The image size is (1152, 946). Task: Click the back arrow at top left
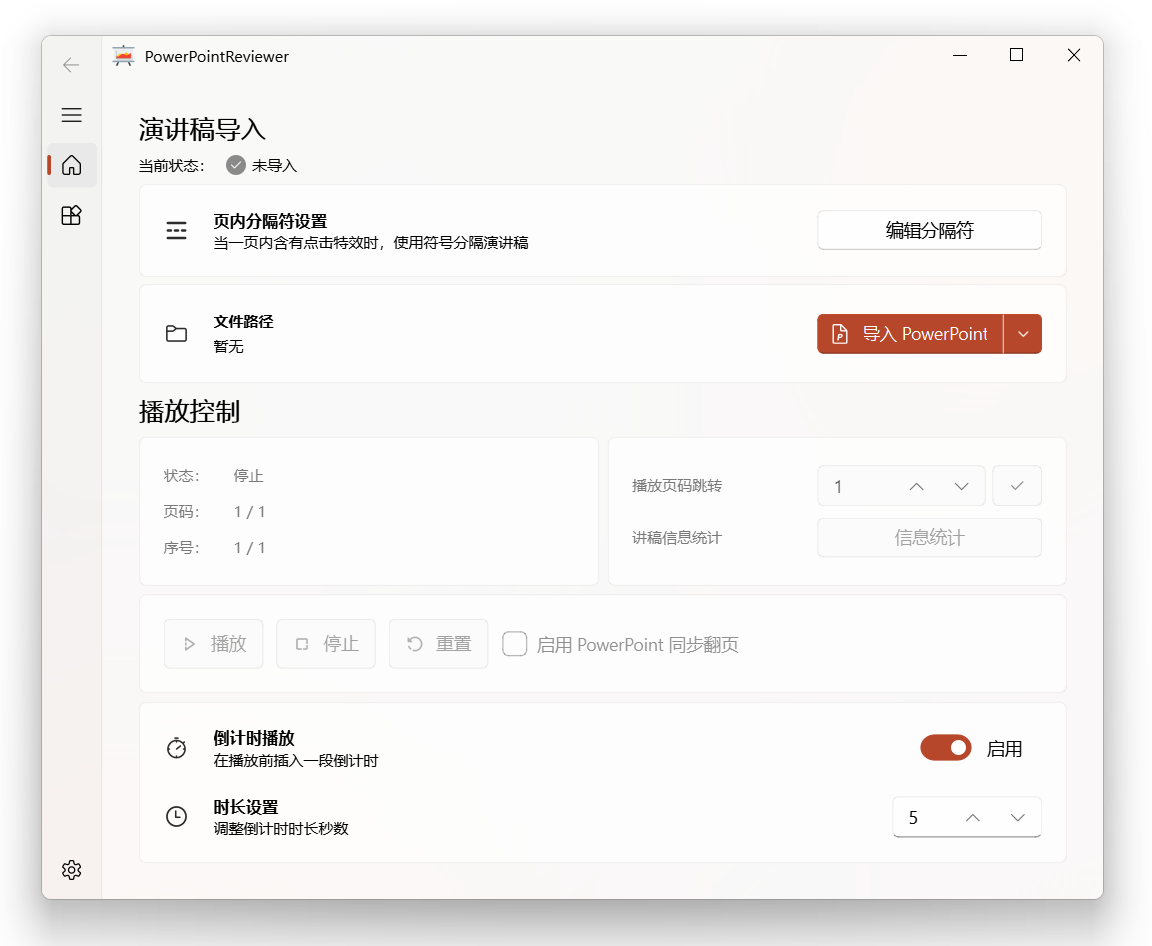click(x=70, y=64)
